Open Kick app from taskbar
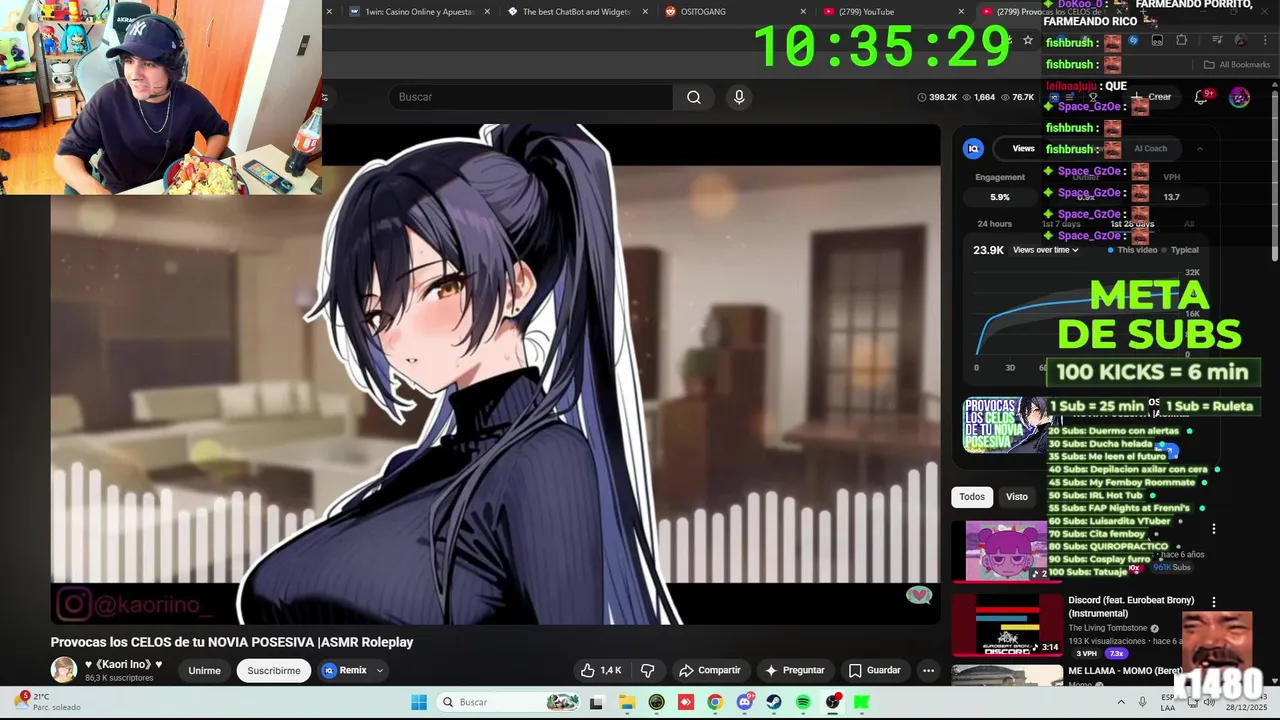Screen dimensions: 1280x720 click(x=862, y=702)
